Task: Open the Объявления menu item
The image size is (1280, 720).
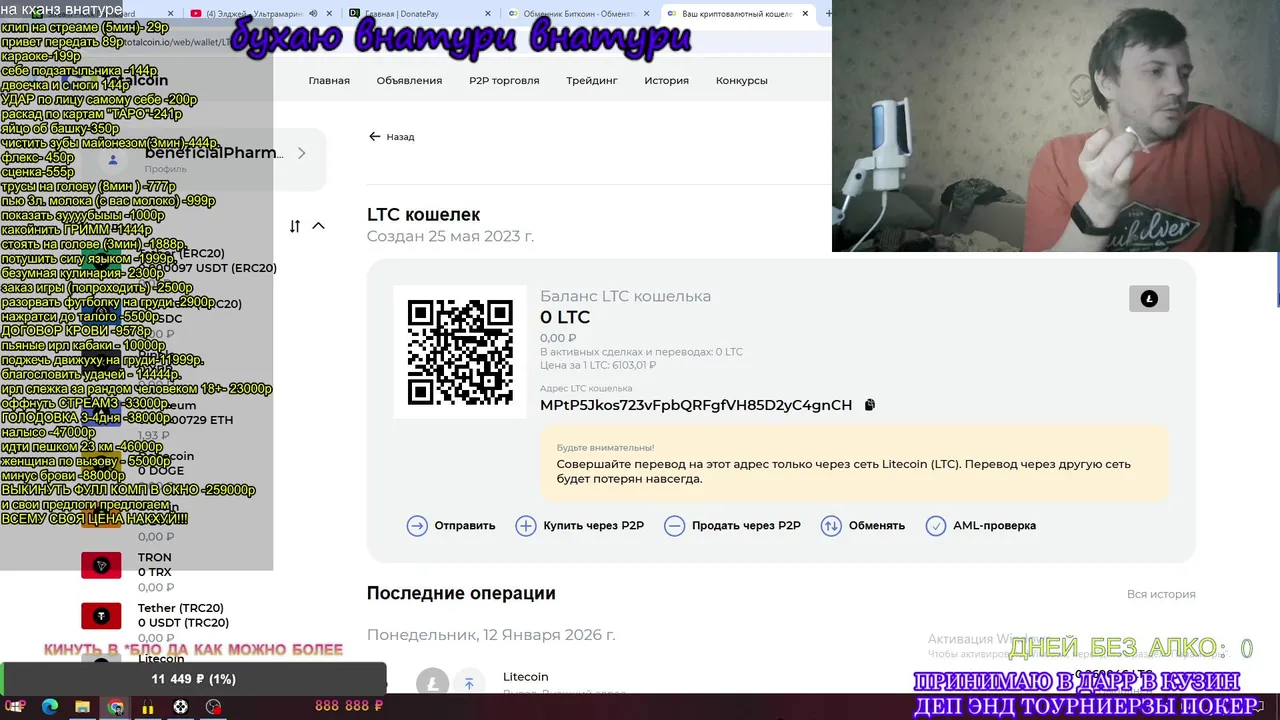Action: click(409, 80)
